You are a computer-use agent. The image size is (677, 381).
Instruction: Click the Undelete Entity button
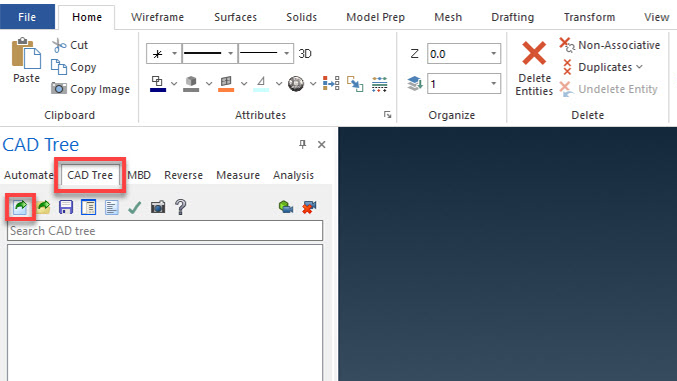(608, 89)
